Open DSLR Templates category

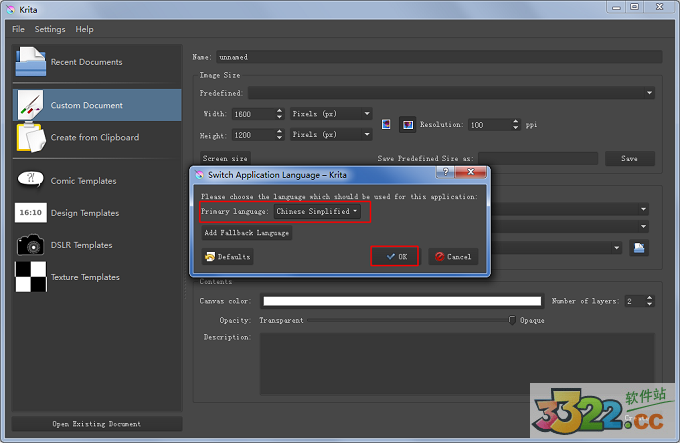tap(97, 245)
